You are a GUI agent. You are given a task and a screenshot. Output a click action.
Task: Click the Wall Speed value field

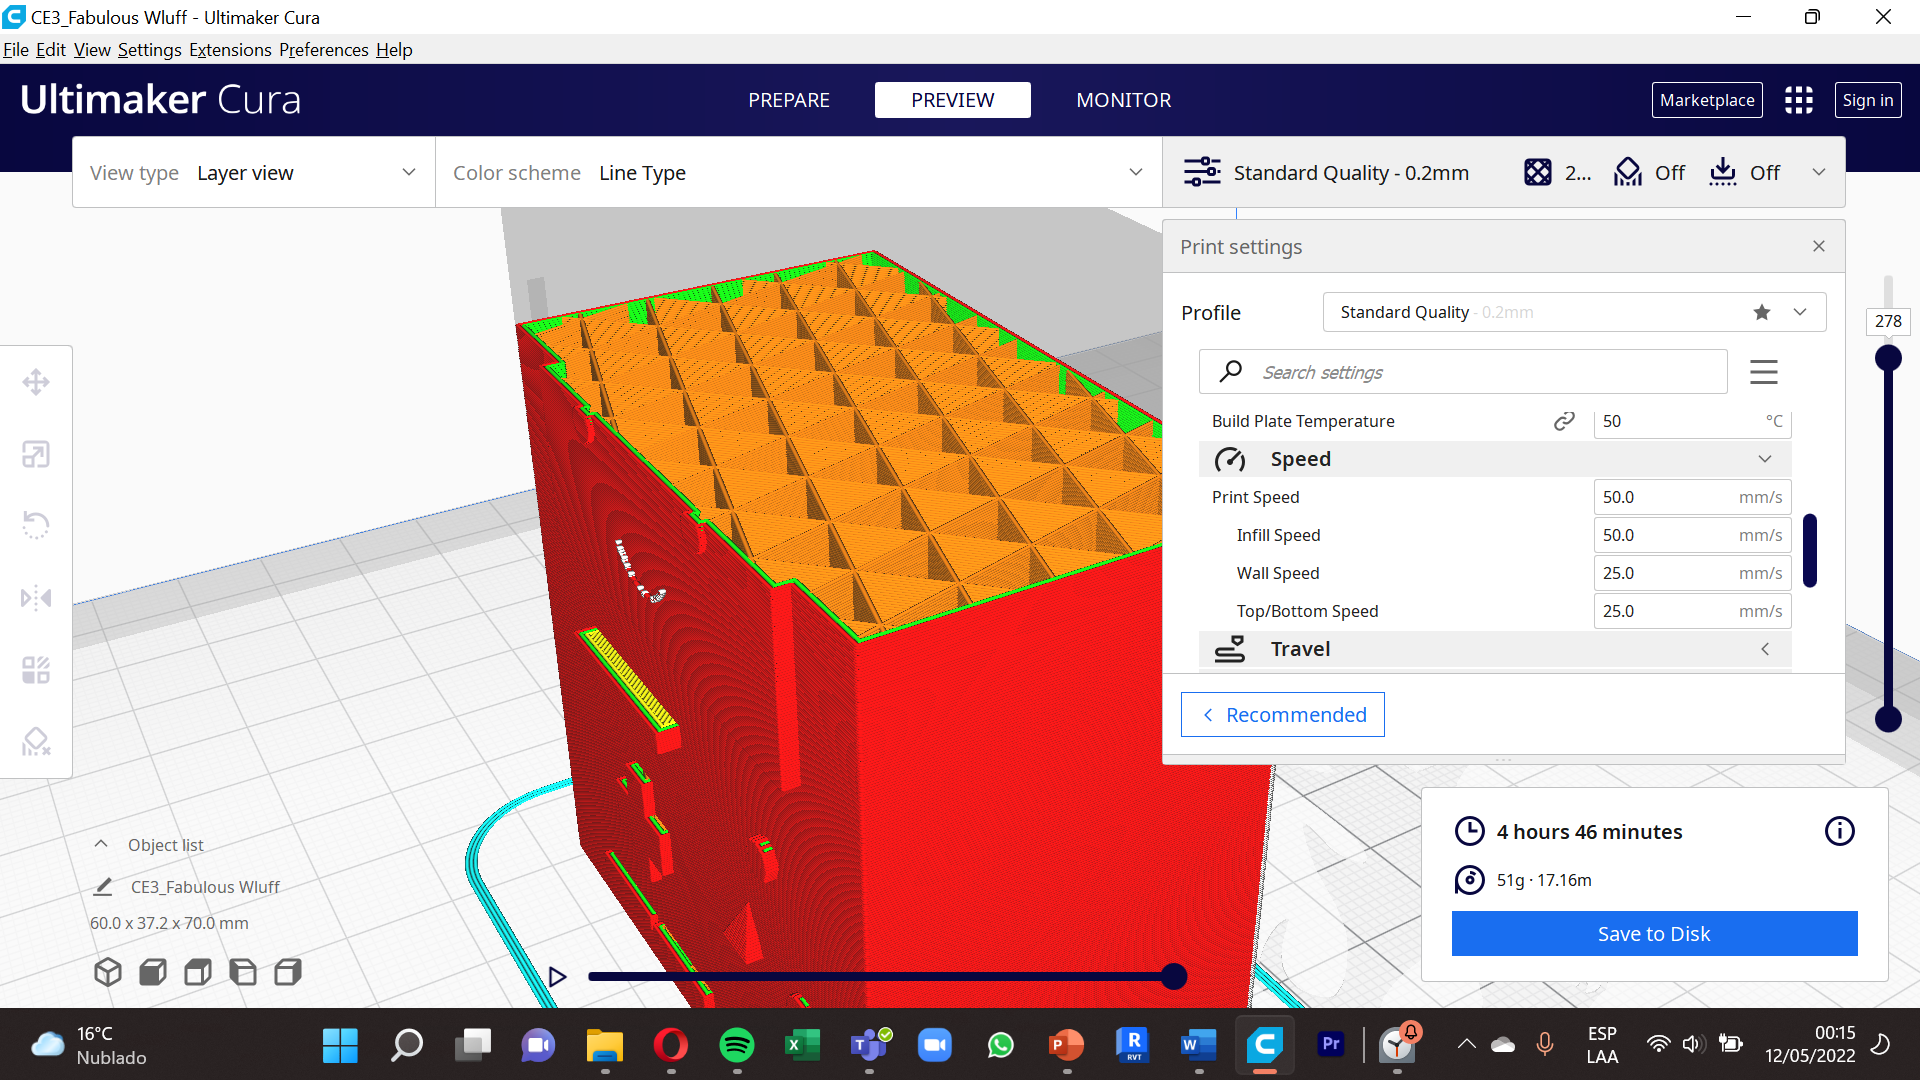click(x=1692, y=573)
